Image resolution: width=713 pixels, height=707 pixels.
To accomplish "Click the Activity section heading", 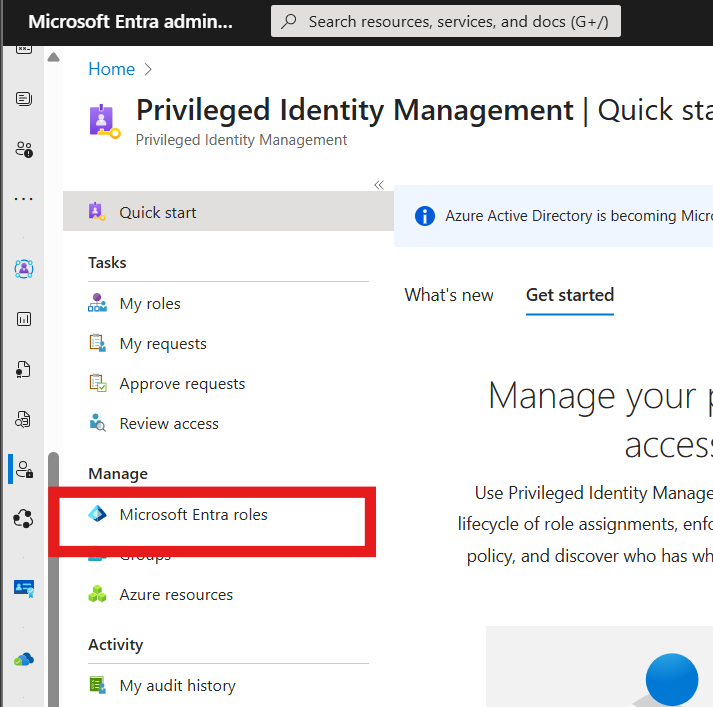I will point(115,644).
